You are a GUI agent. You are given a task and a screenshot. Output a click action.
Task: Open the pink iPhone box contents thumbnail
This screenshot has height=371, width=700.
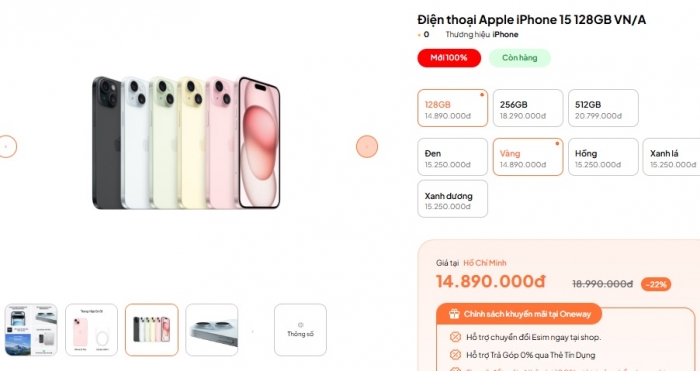pos(92,330)
